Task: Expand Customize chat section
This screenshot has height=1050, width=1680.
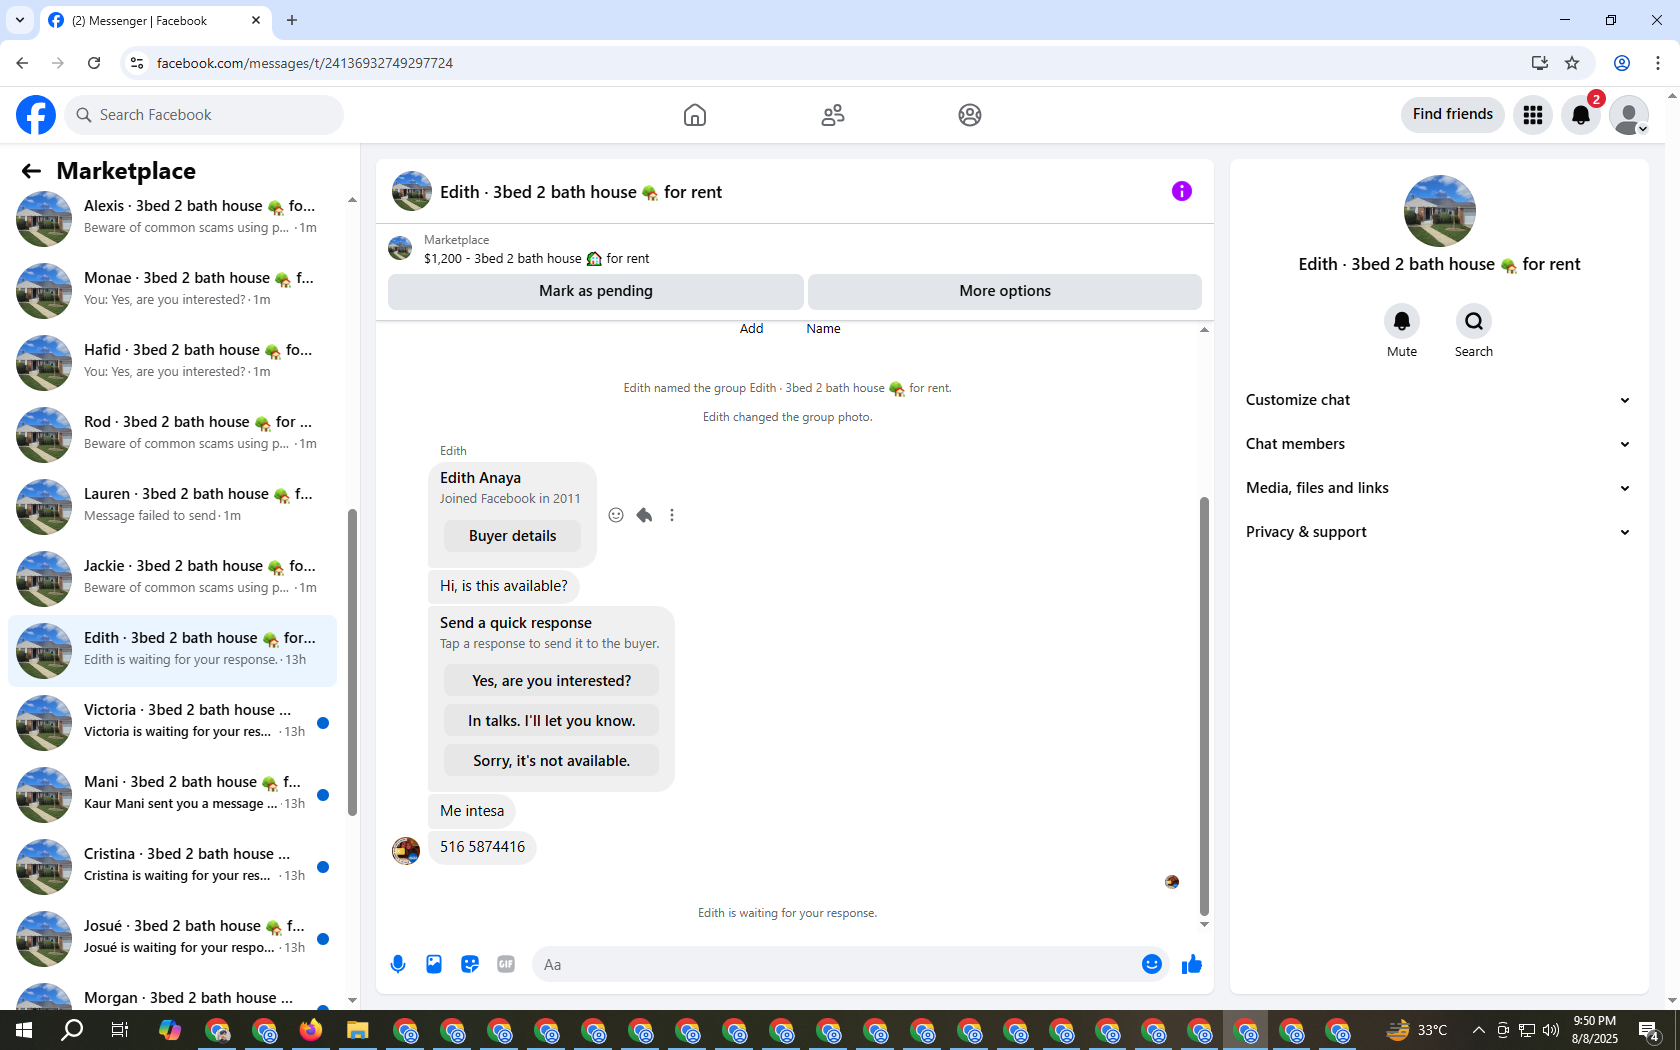Action: [1438, 400]
